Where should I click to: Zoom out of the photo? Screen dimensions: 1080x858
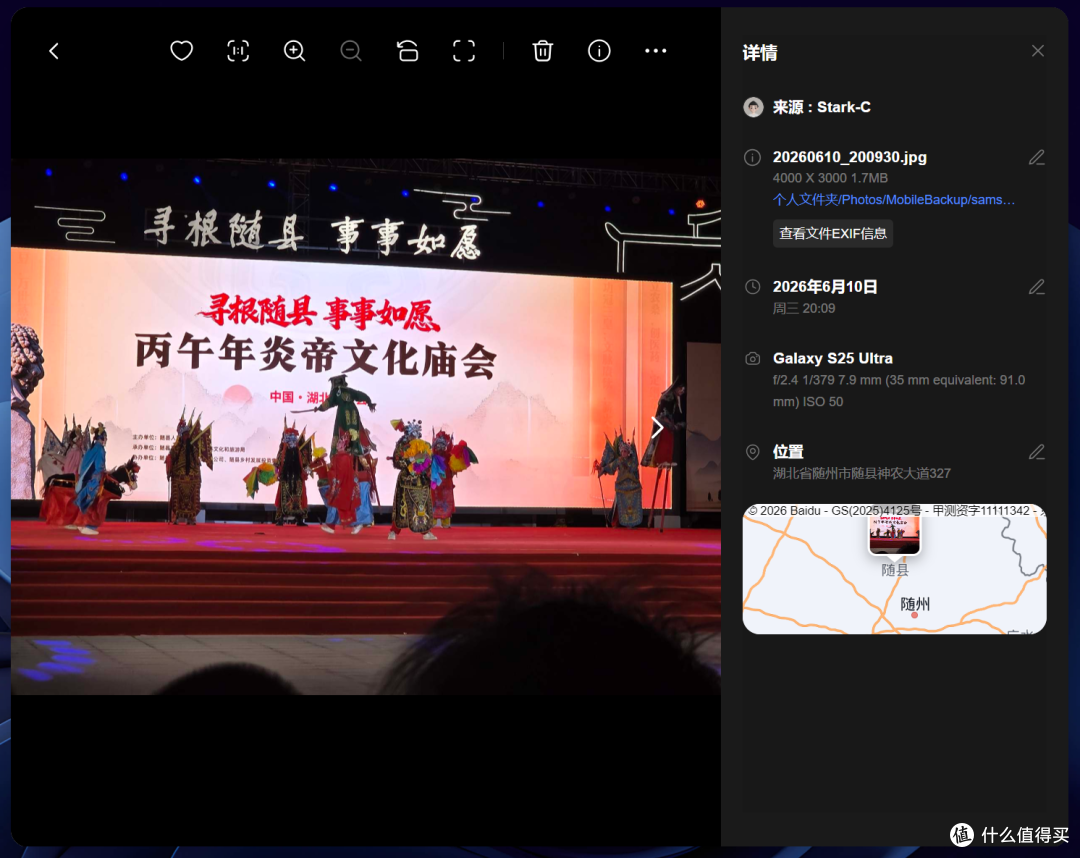[351, 51]
